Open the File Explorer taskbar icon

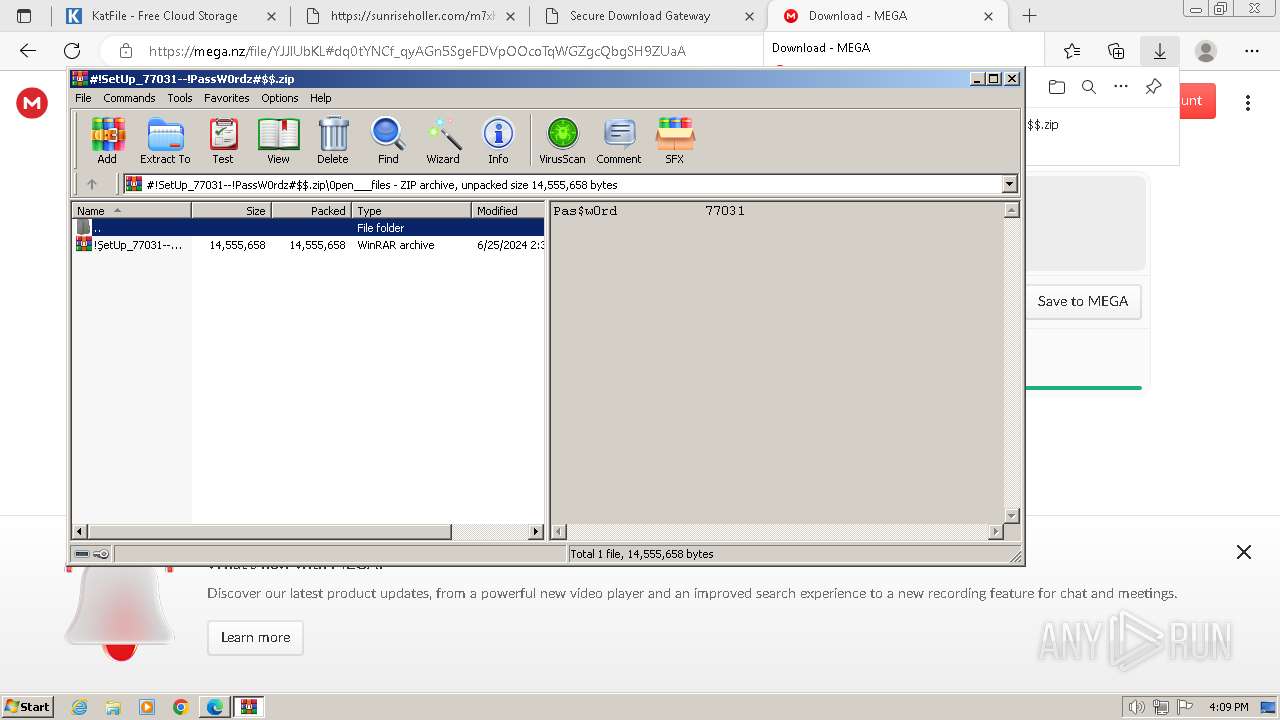(x=113, y=707)
